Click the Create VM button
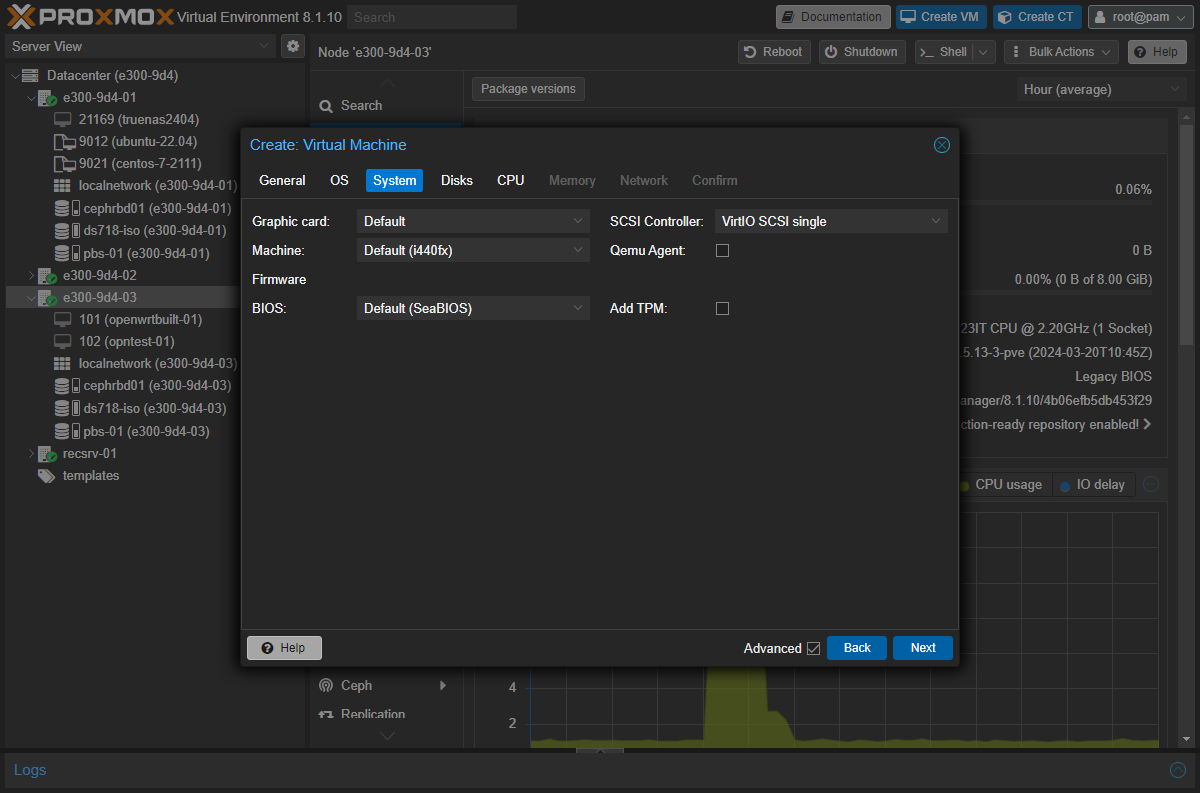 point(941,17)
